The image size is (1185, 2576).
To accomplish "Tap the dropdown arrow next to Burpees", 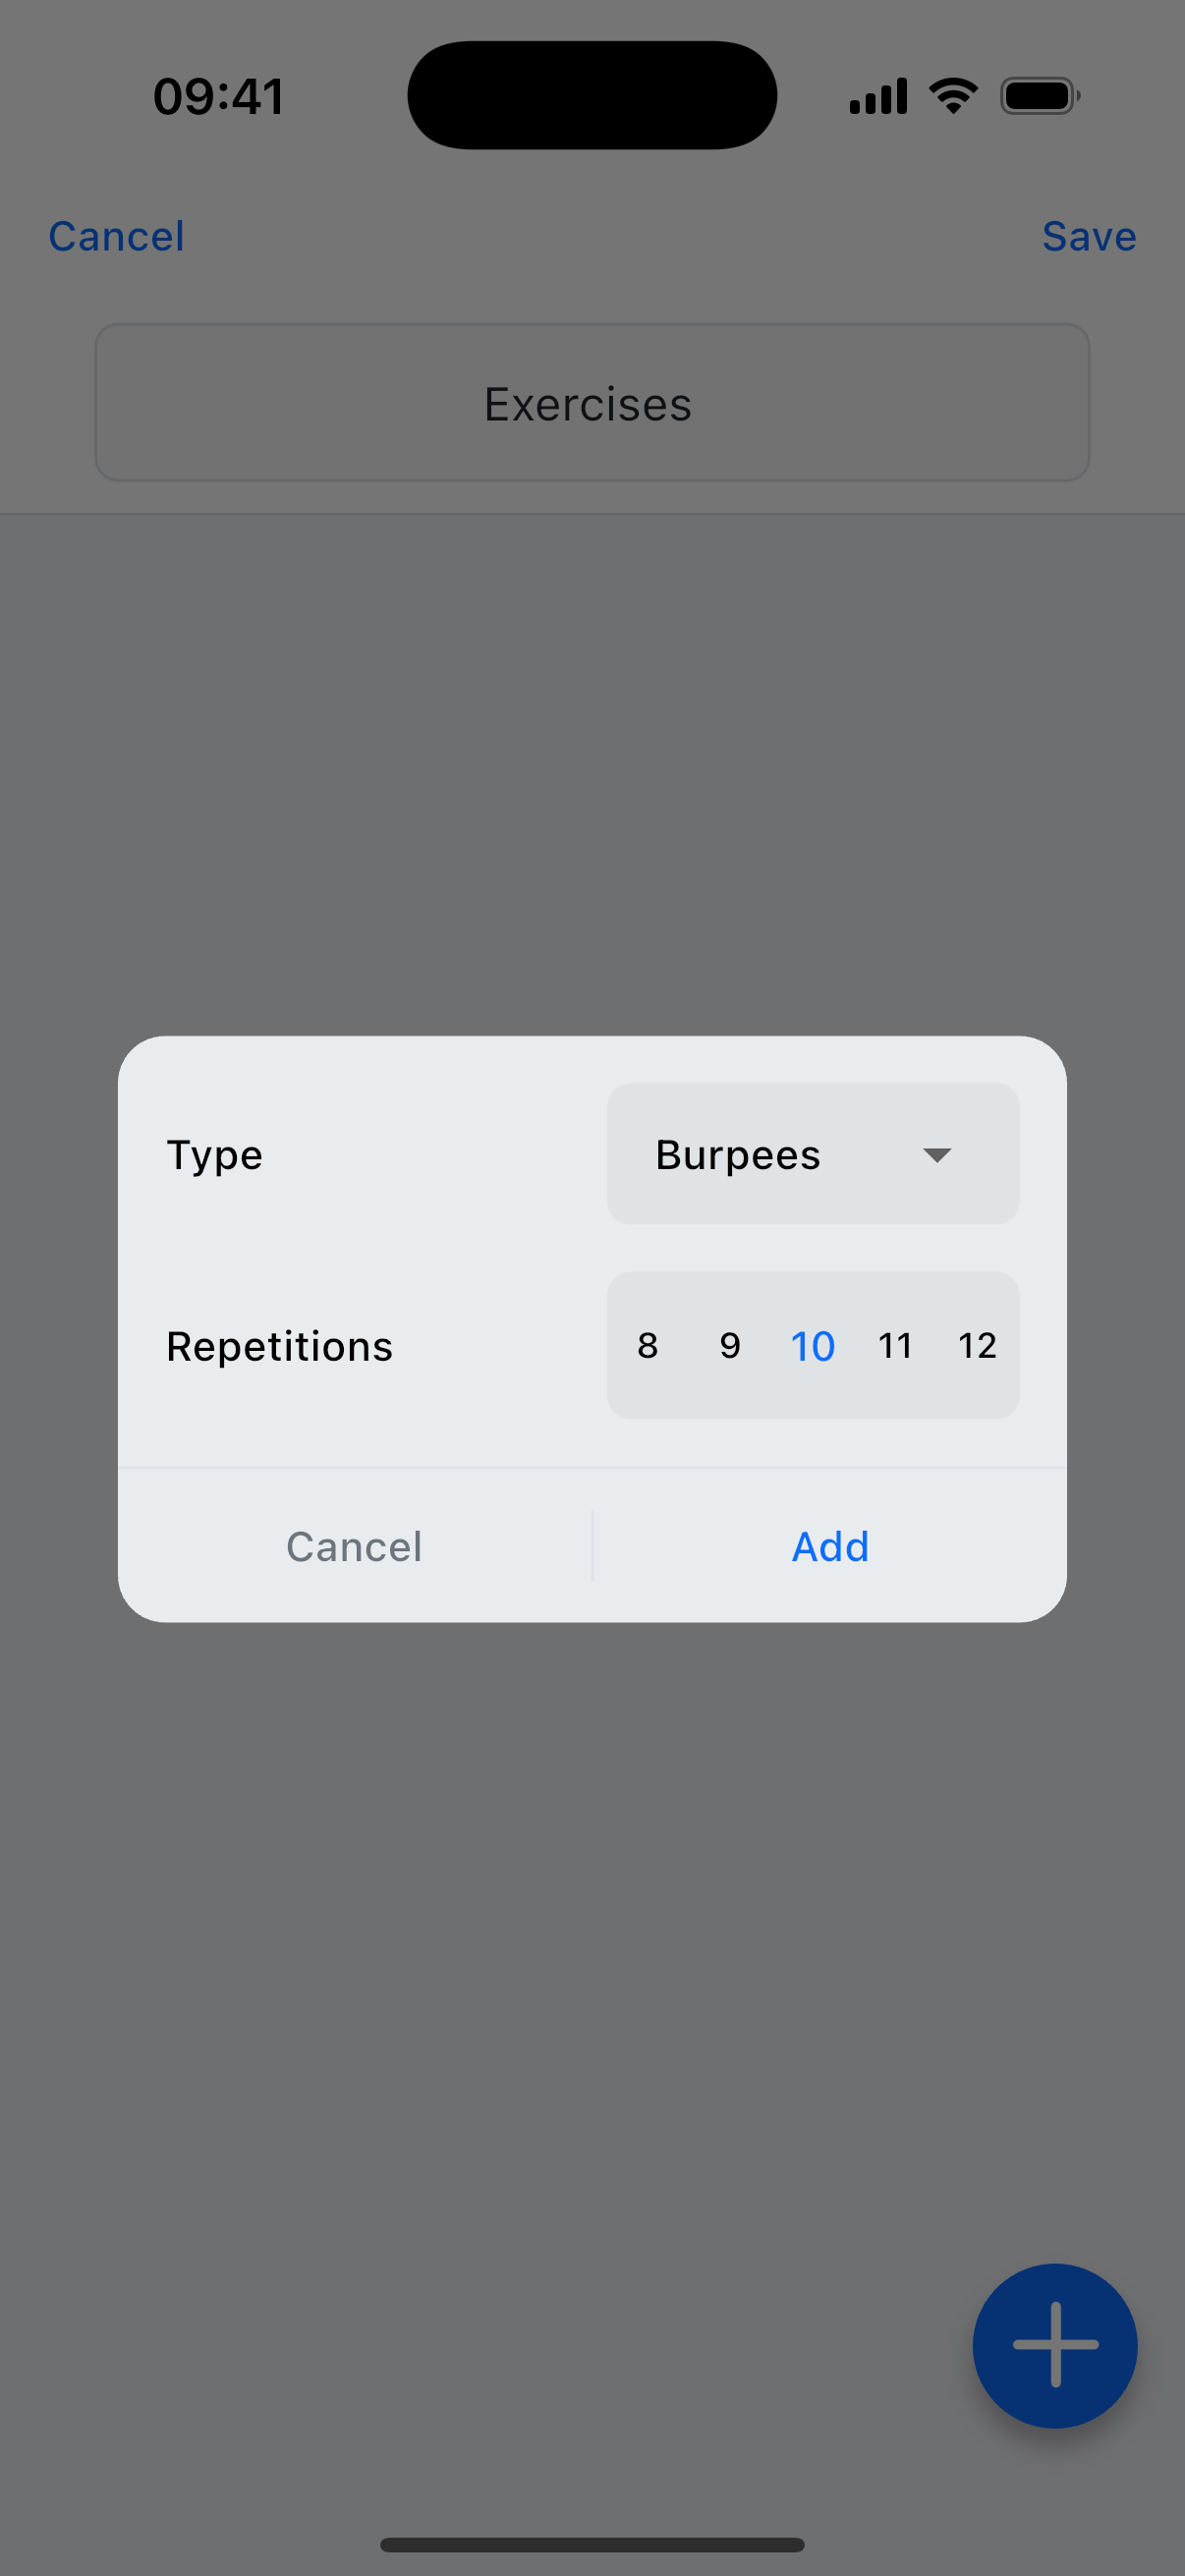I will (937, 1155).
